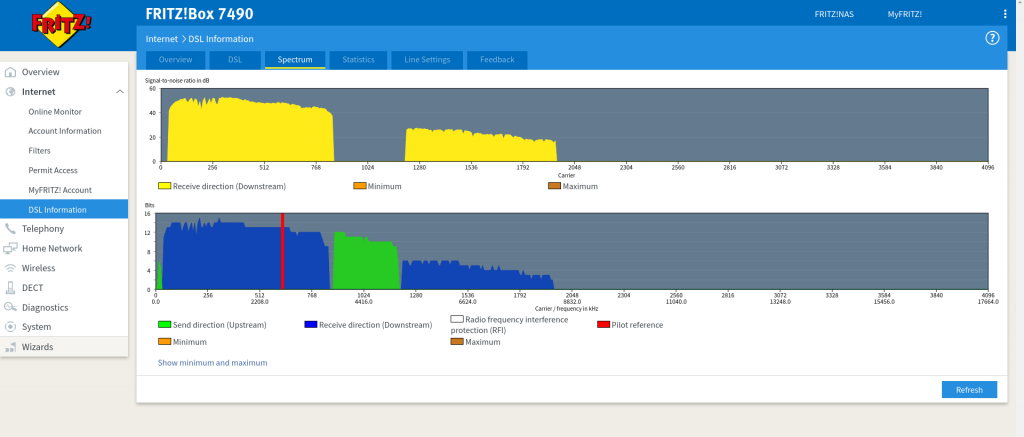
Task: Click yellow Receive direction swatch in SNR legend
Action: 165,186
